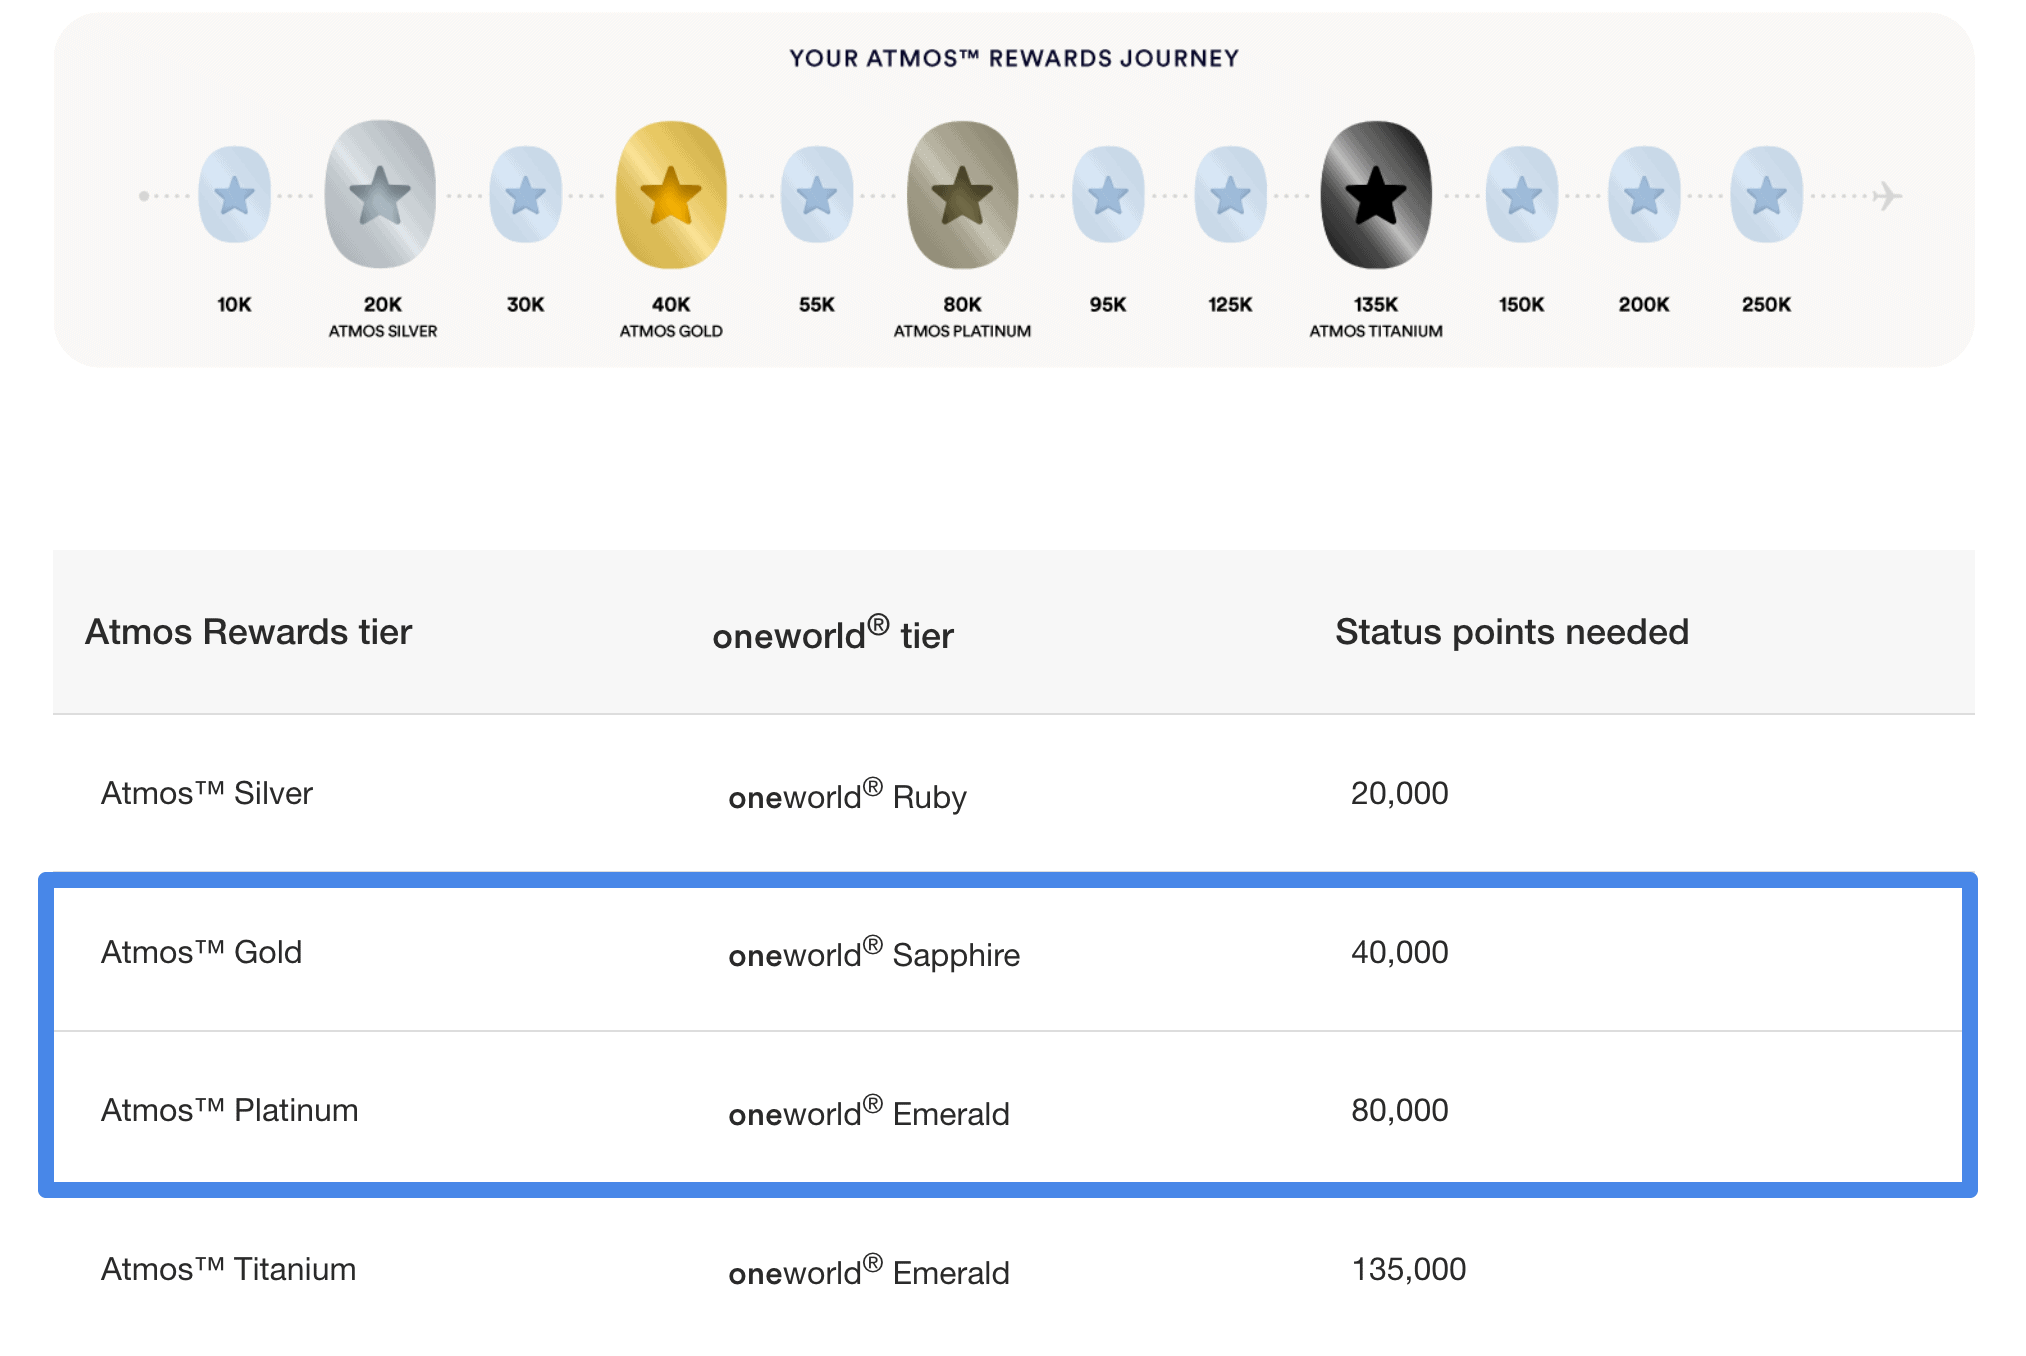Select the Atmos Platinum 80K badge
Image resolution: width=2026 pixels, height=1356 pixels.
962,195
